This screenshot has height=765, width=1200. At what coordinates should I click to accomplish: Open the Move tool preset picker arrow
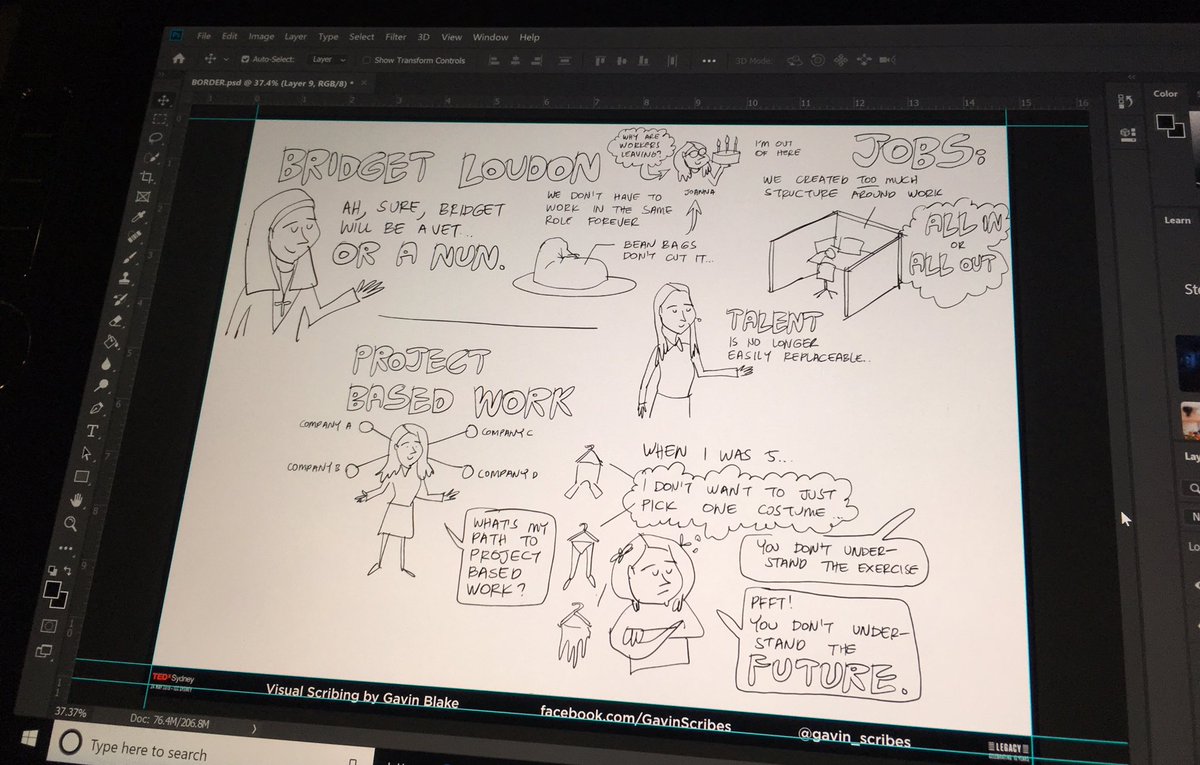[x=226, y=60]
